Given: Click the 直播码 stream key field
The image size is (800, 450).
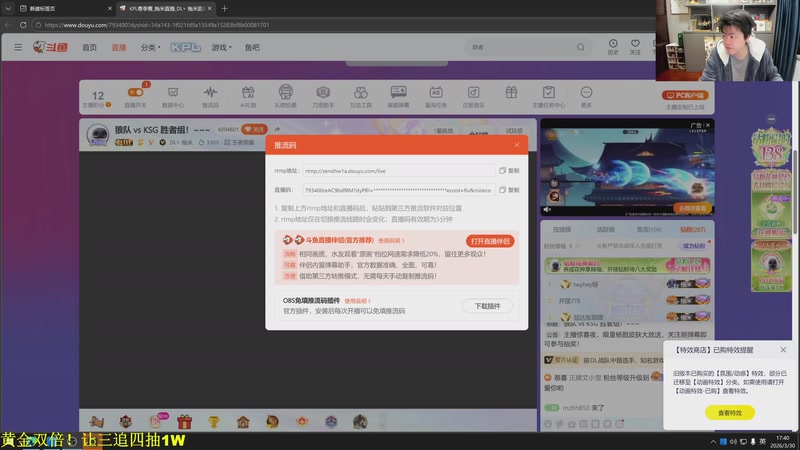Looking at the screenshot, I should pos(398,190).
